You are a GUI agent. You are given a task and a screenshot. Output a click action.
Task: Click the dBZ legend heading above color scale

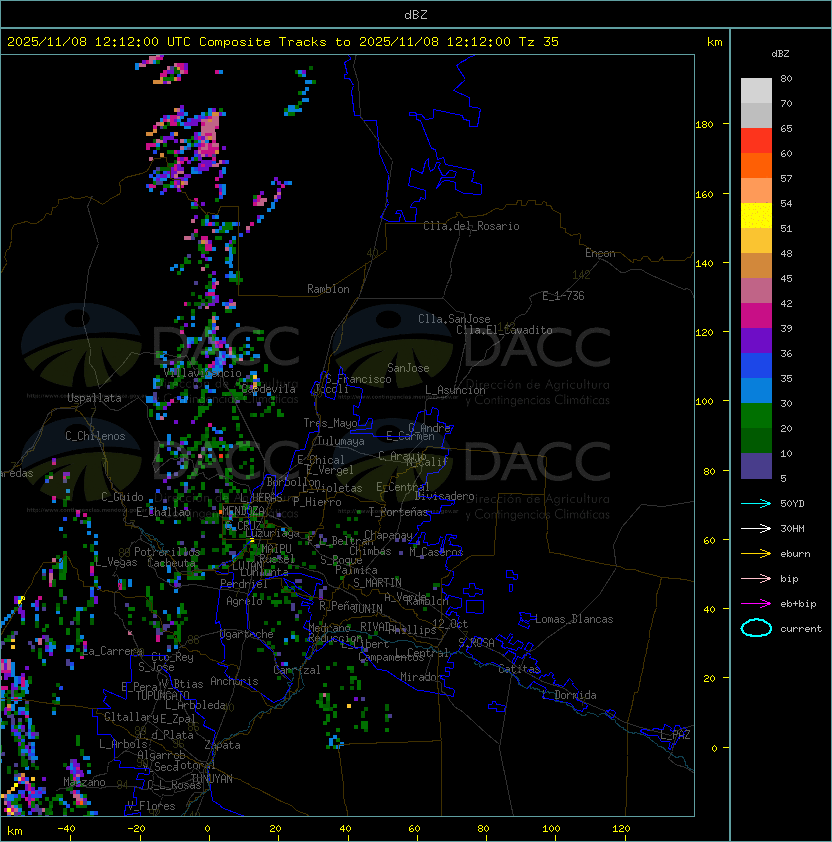(780, 54)
